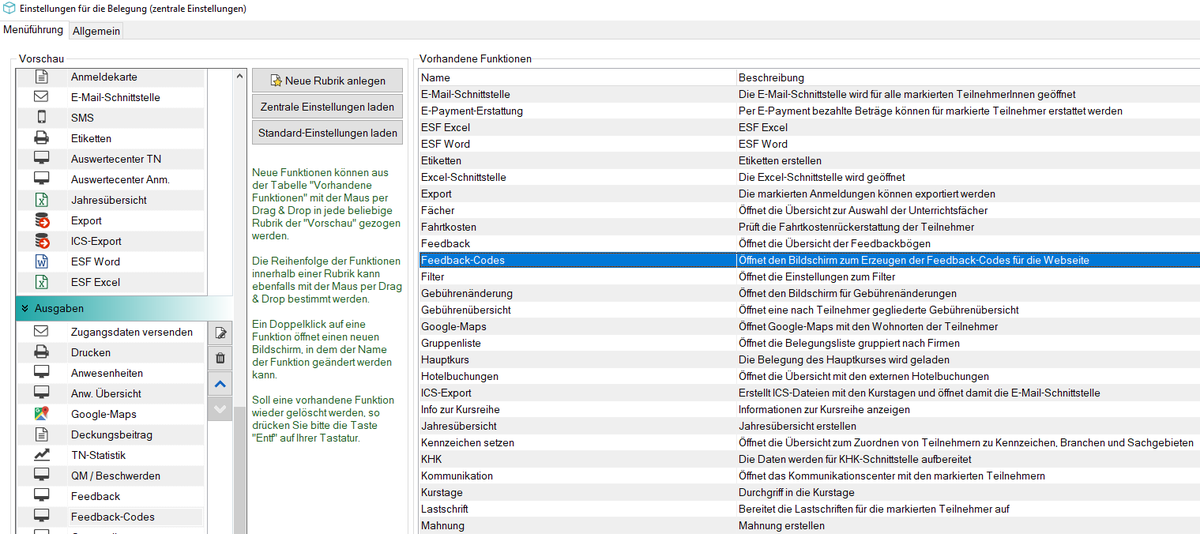The image size is (1200, 534).
Task: Click the edit rubric pencil icon
Action: [220, 333]
